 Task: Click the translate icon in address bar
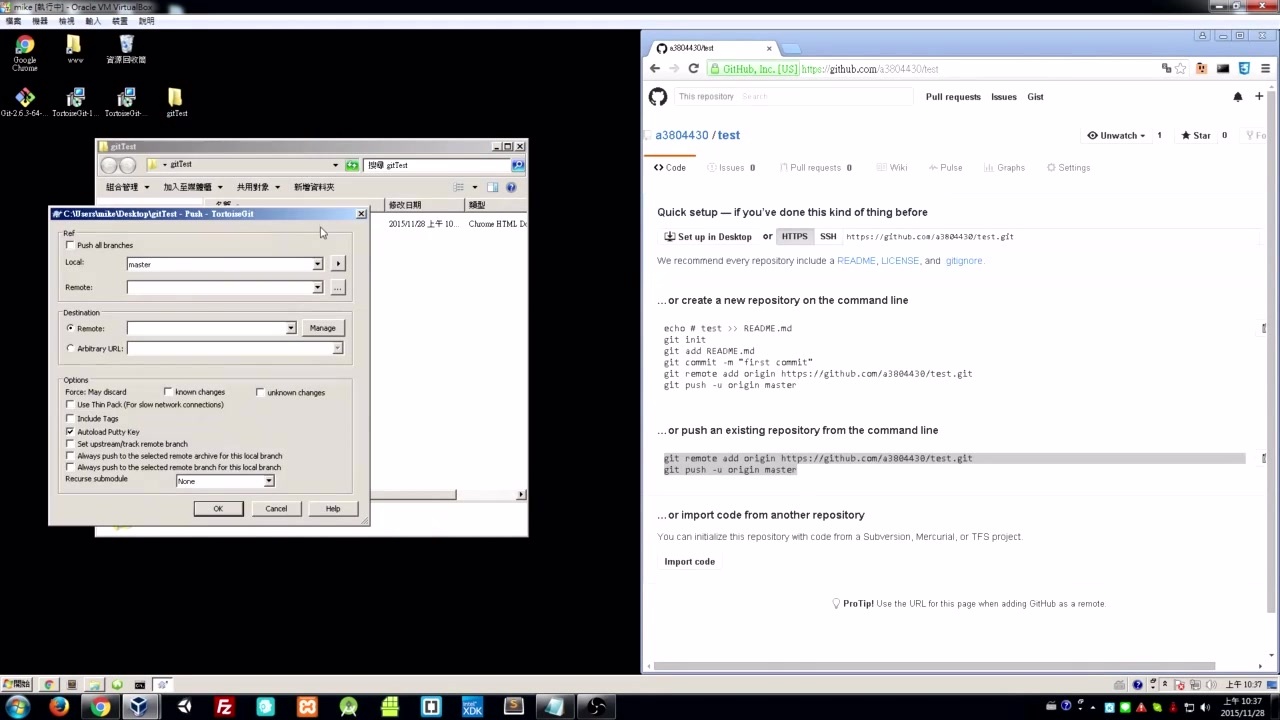(x=1166, y=69)
